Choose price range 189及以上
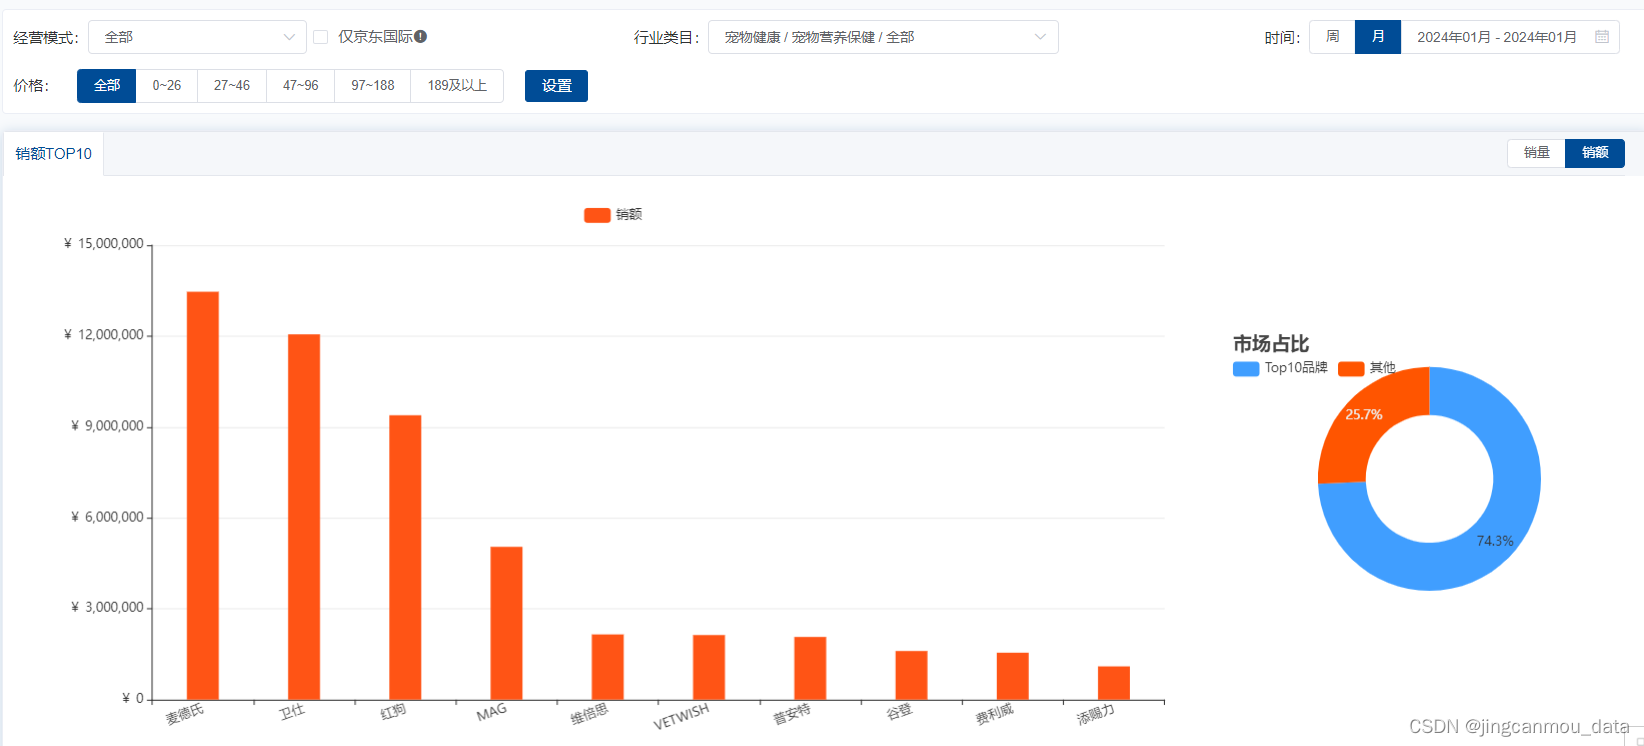Viewport: 1644px width, 746px height. click(x=457, y=86)
